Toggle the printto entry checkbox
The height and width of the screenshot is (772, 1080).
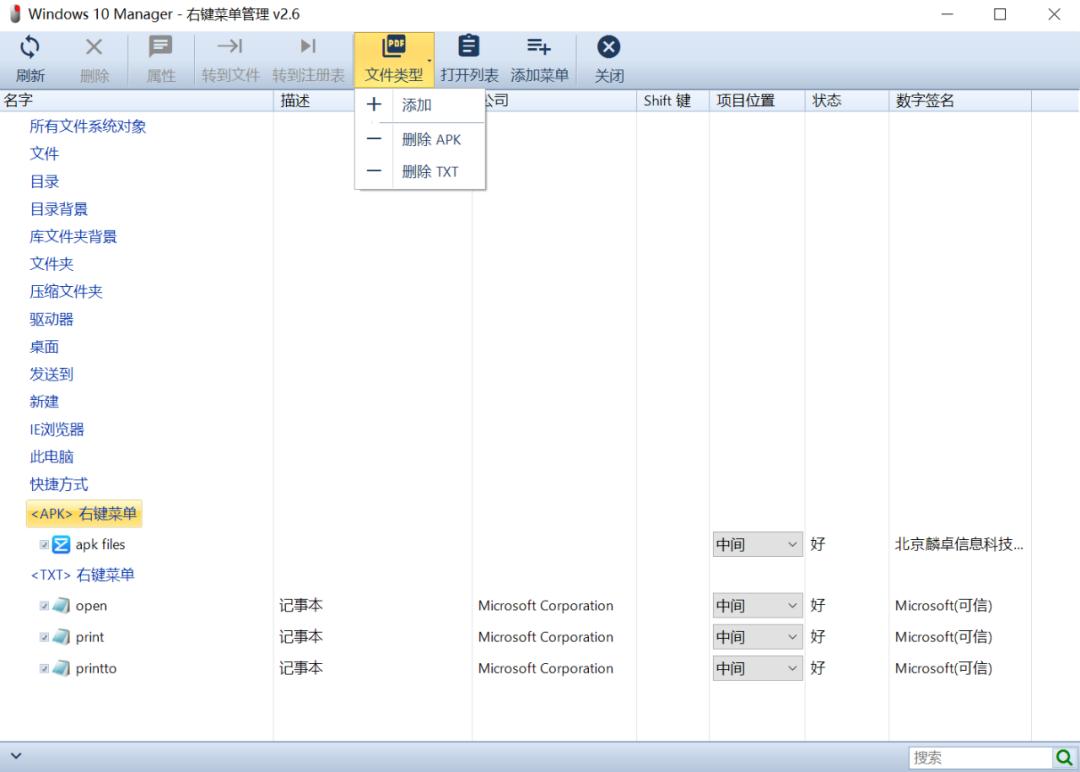point(44,668)
